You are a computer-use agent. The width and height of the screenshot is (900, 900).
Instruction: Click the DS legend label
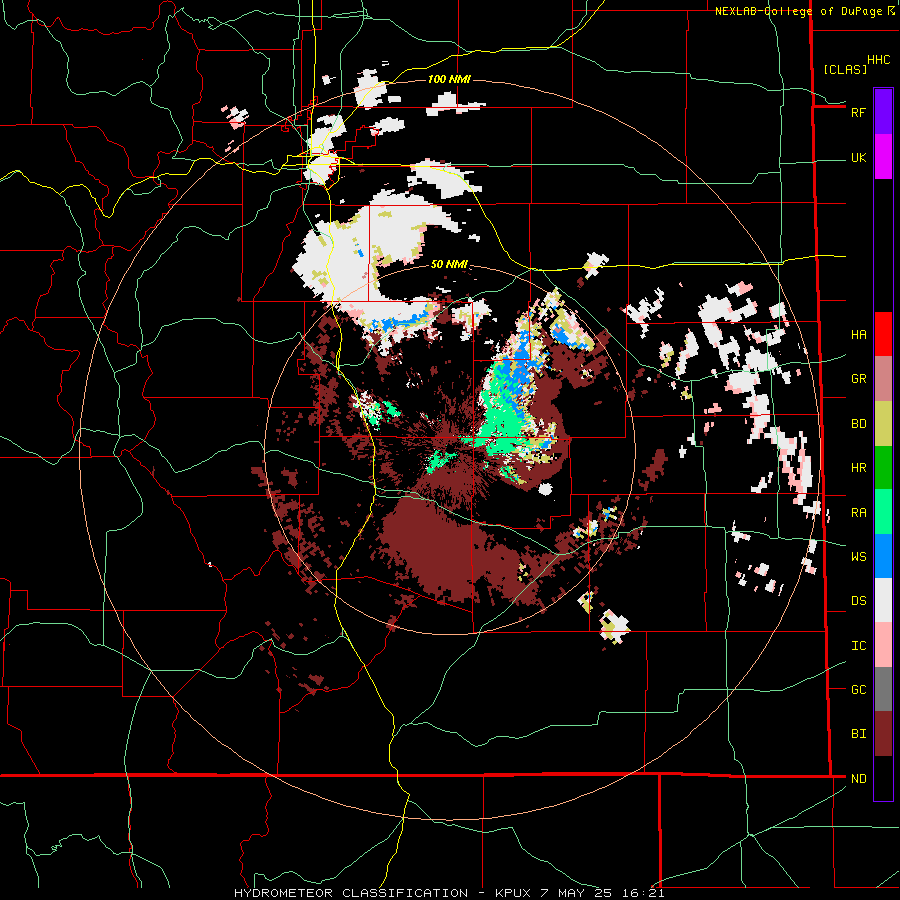pos(858,601)
